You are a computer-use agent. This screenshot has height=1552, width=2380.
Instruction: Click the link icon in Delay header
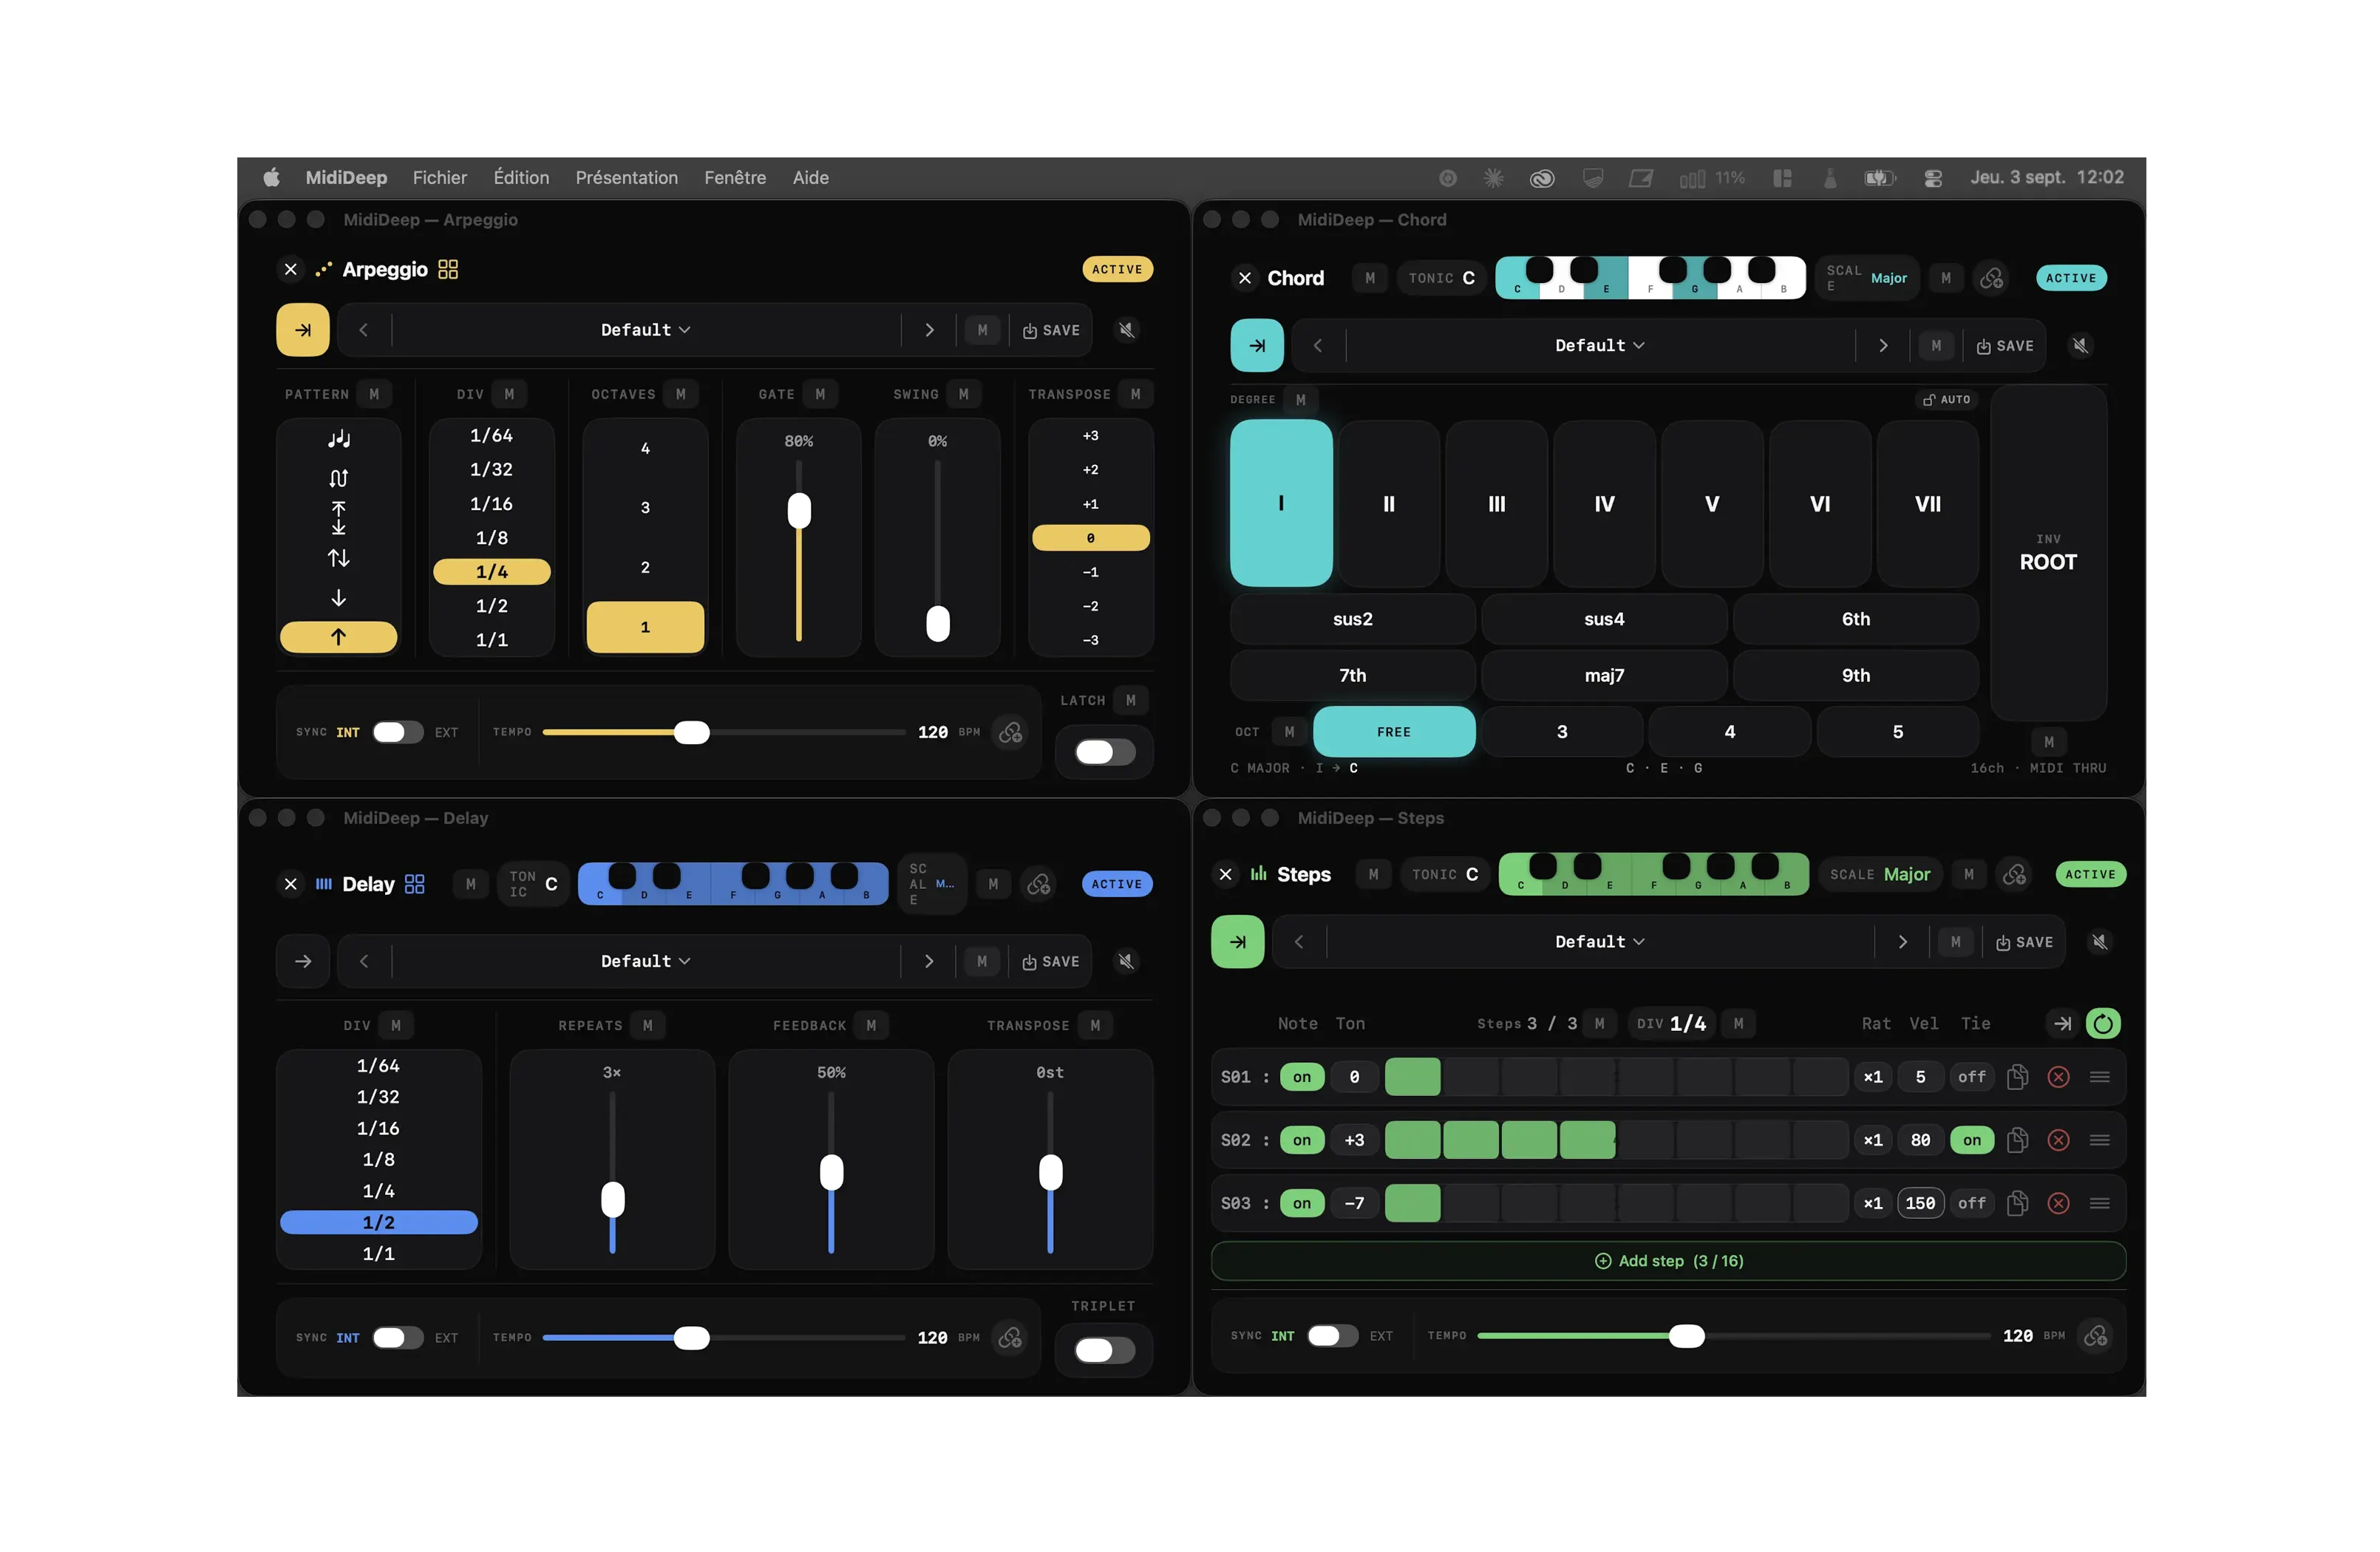[1039, 885]
